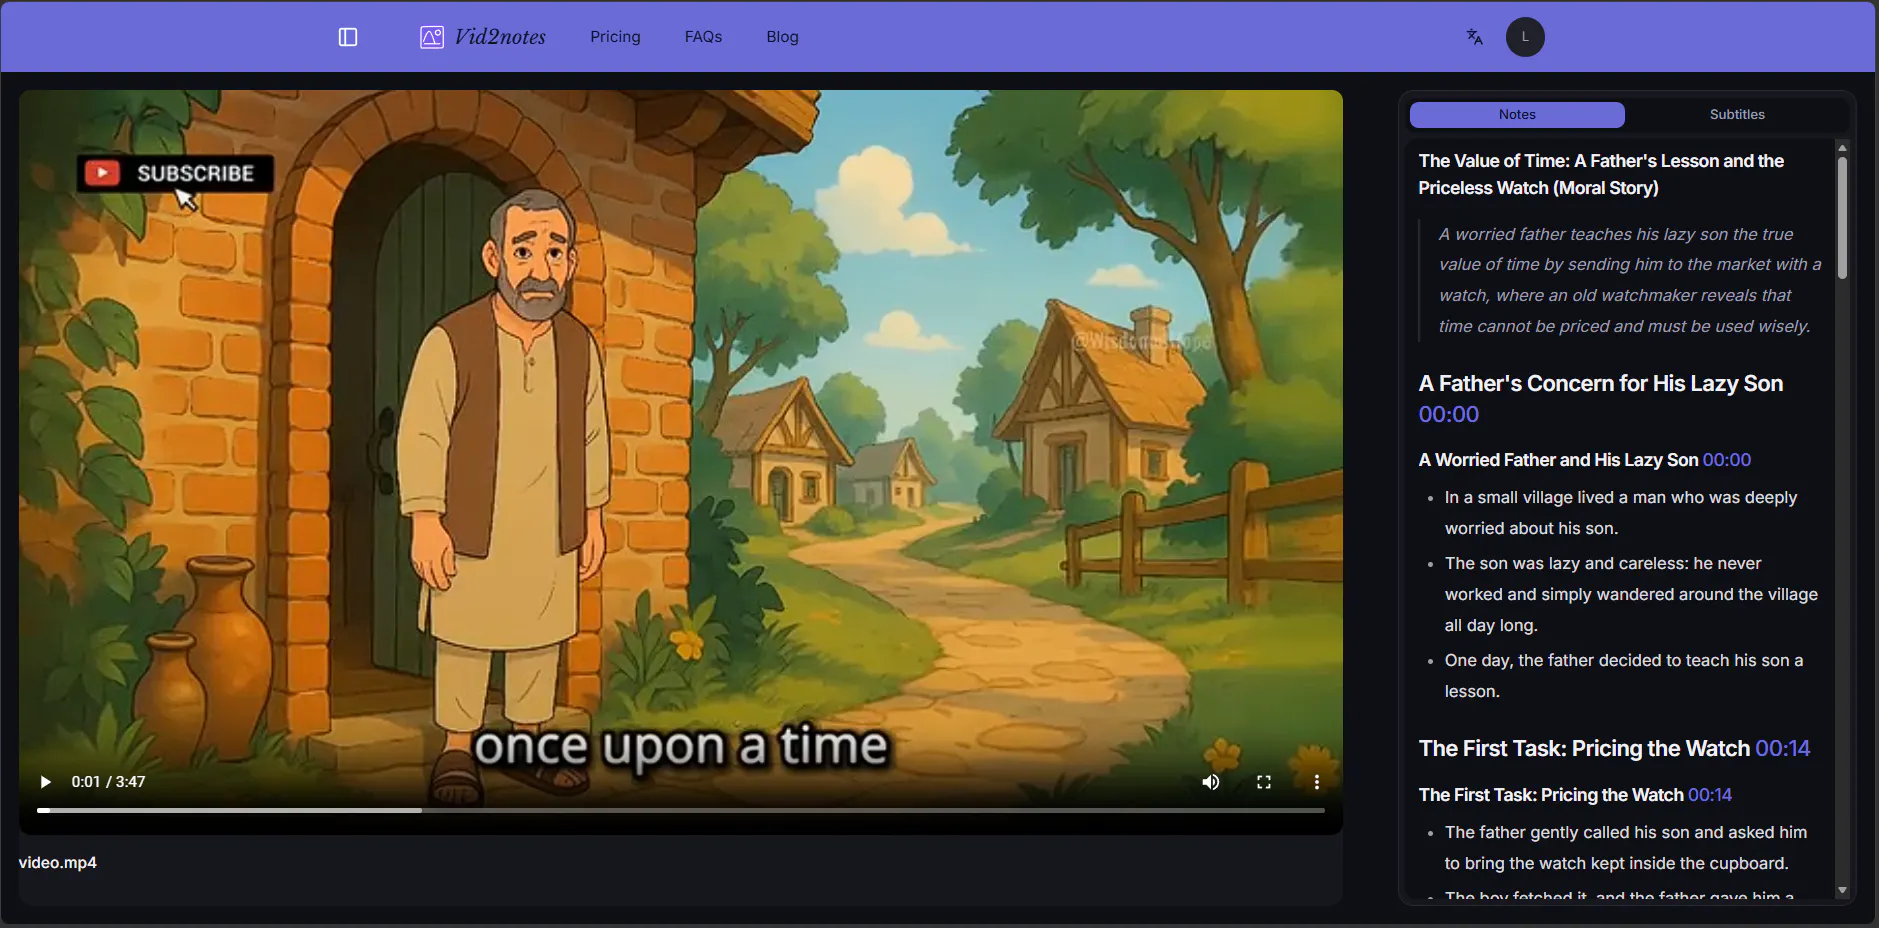This screenshot has height=928, width=1879.
Task: Click the notes title 'The Value of Time'
Action: pos(1601,174)
